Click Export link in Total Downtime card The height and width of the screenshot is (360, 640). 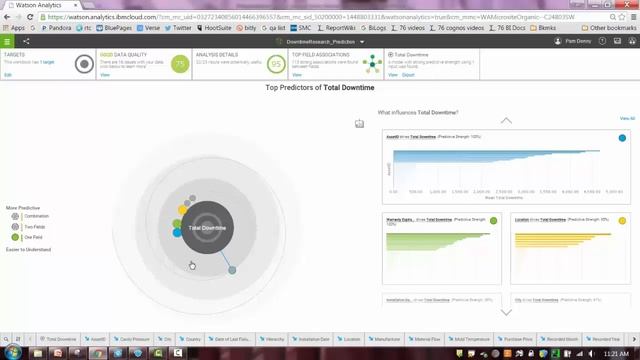coord(408,75)
